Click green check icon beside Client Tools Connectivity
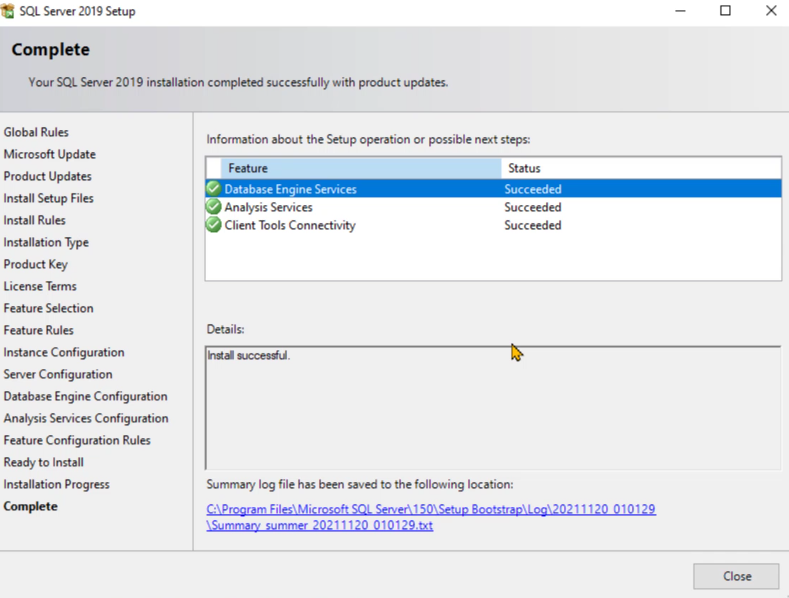The height and width of the screenshot is (598, 789). pos(213,225)
